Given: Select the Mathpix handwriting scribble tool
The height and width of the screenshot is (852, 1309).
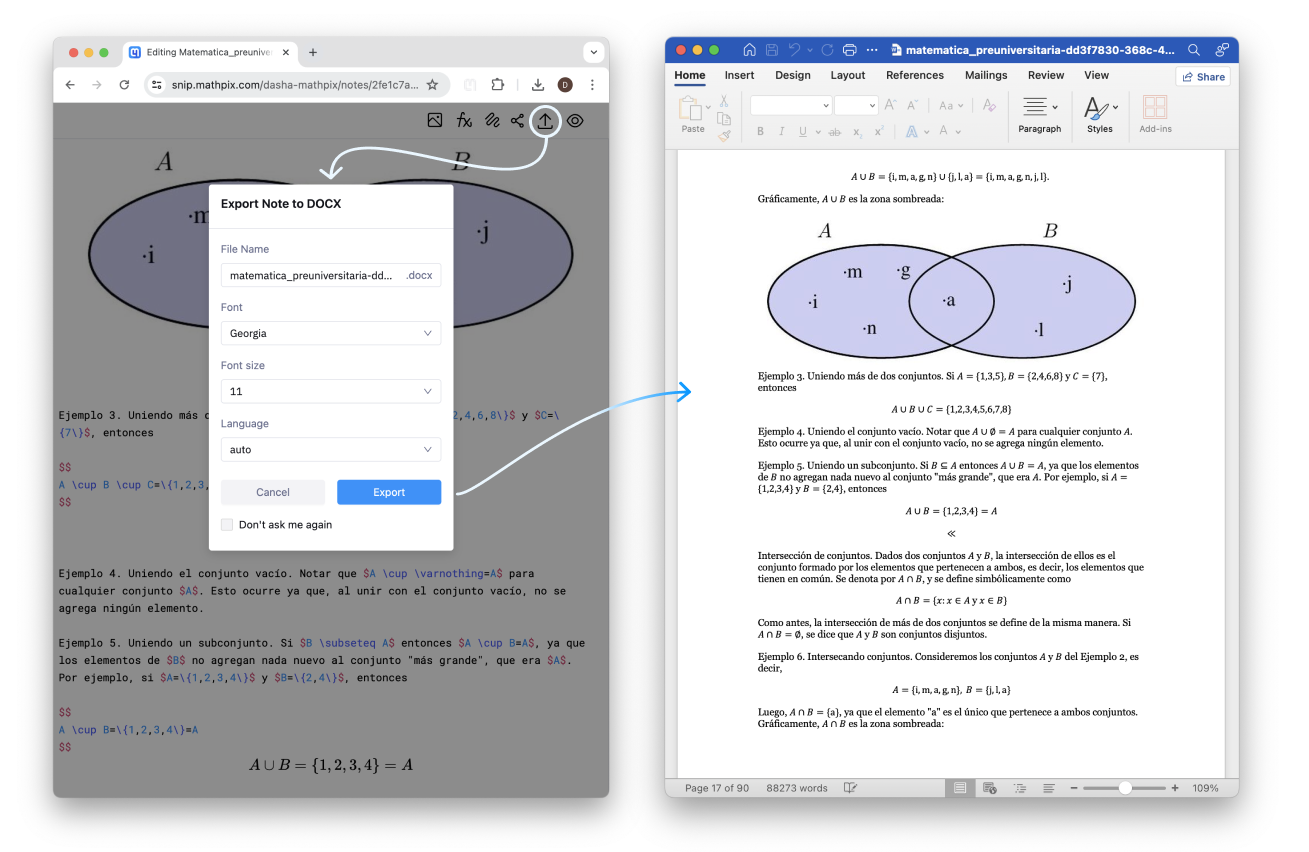Looking at the screenshot, I should click(x=492, y=120).
